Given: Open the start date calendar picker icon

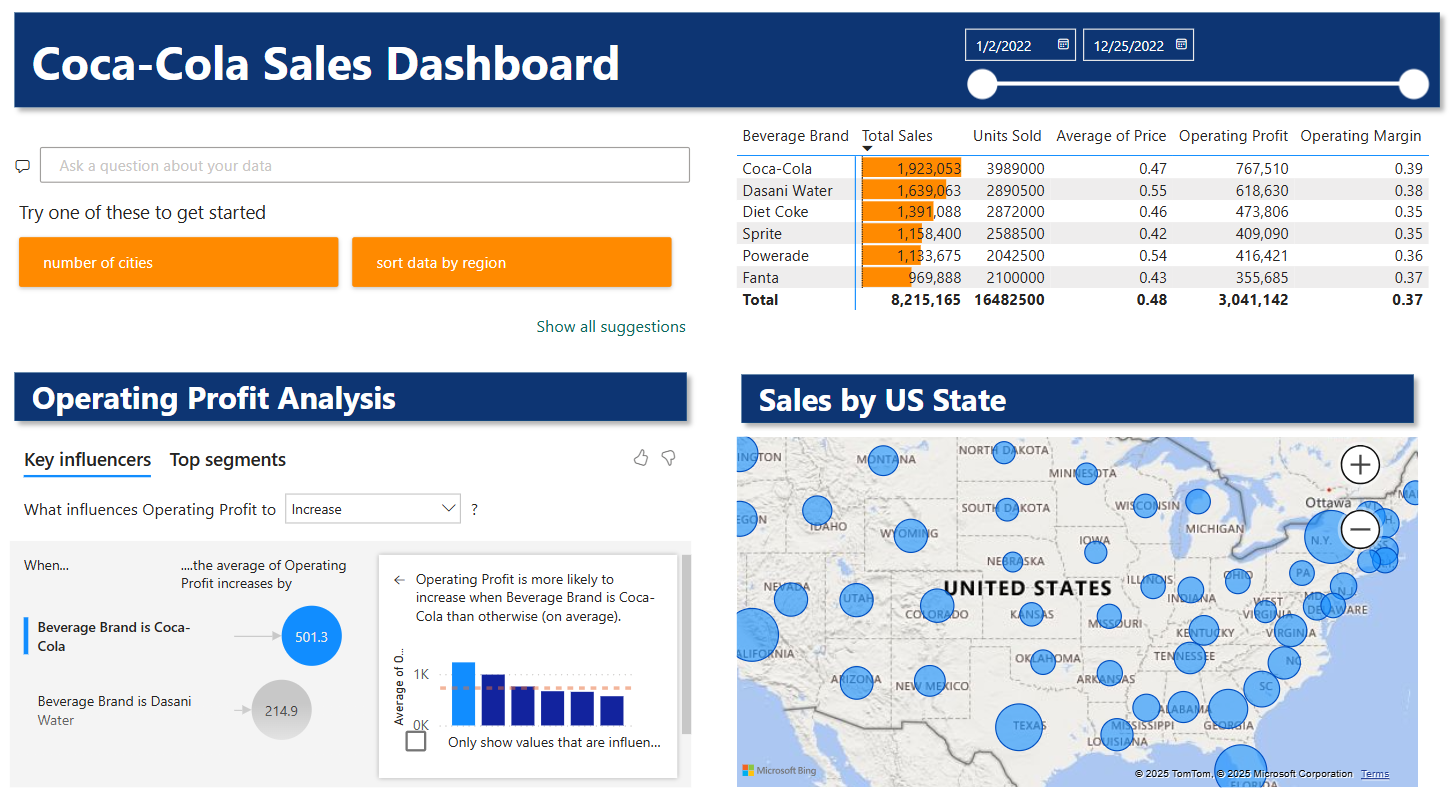Looking at the screenshot, I should [x=1063, y=45].
